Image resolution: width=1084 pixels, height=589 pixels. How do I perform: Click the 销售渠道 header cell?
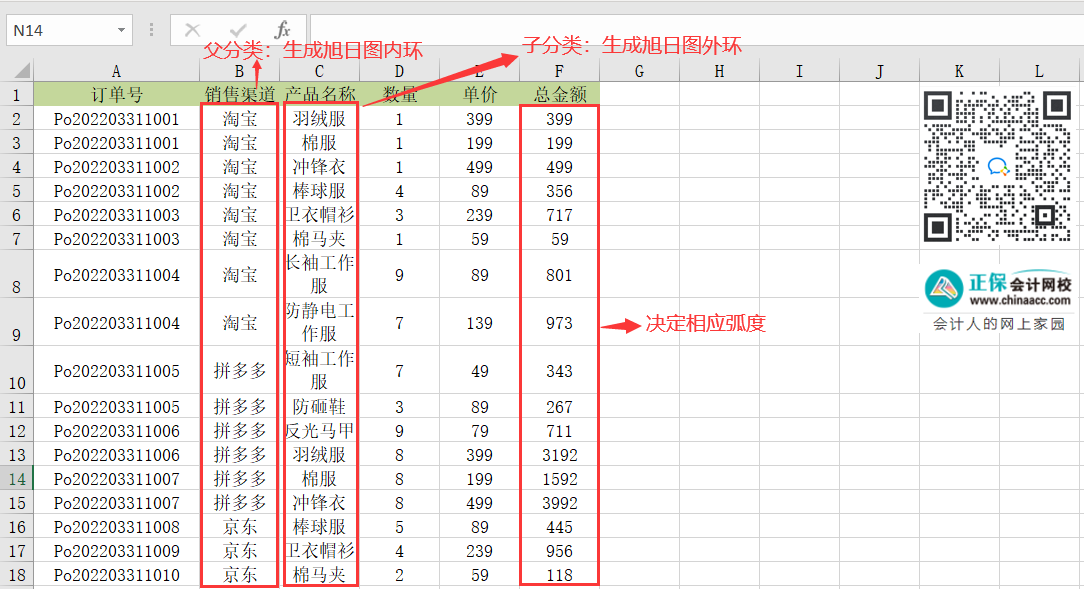[x=239, y=94]
